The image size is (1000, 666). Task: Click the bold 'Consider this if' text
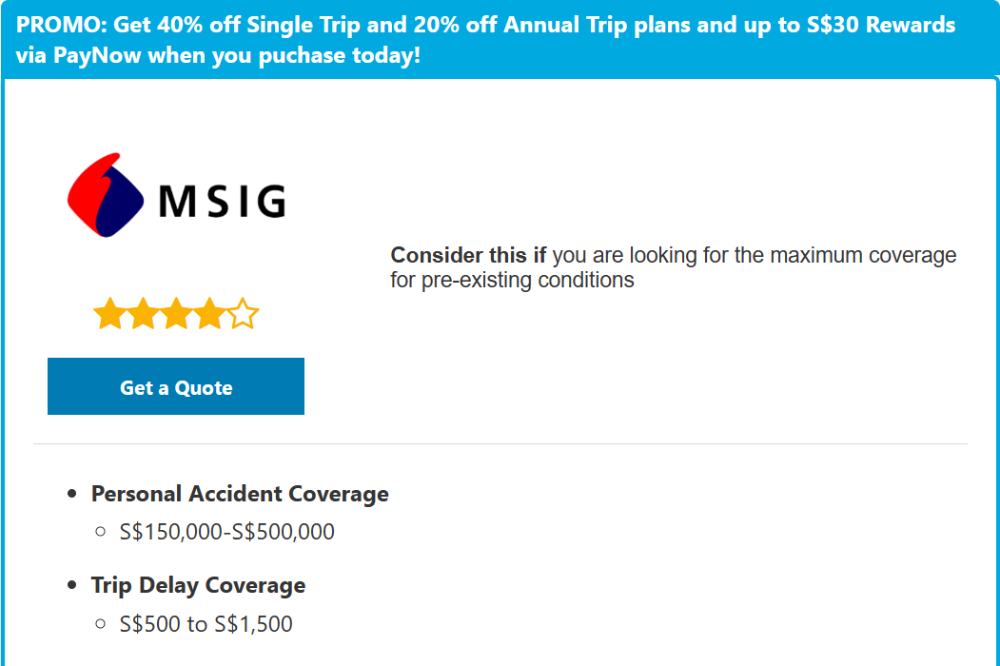[x=468, y=255]
